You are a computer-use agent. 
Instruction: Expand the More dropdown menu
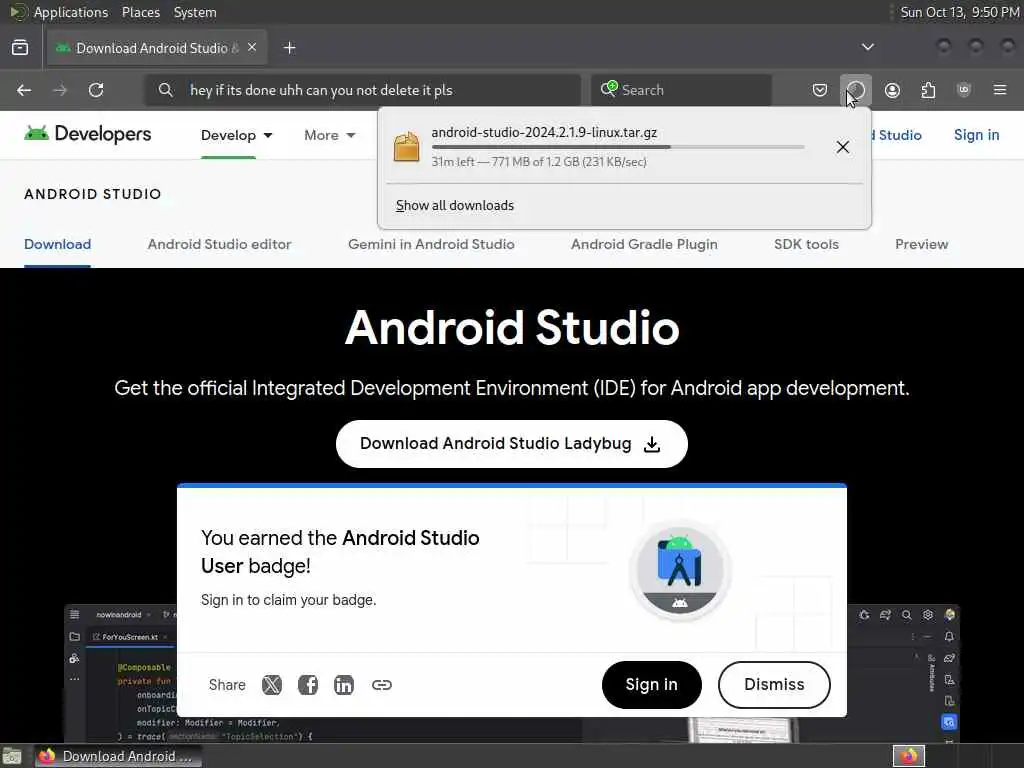coord(330,135)
